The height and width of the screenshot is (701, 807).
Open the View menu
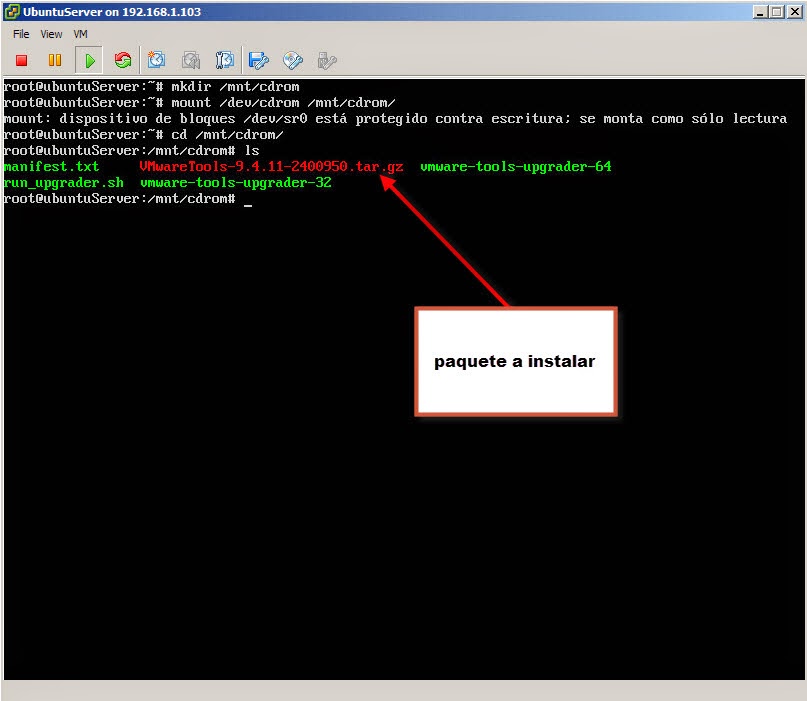(51, 34)
